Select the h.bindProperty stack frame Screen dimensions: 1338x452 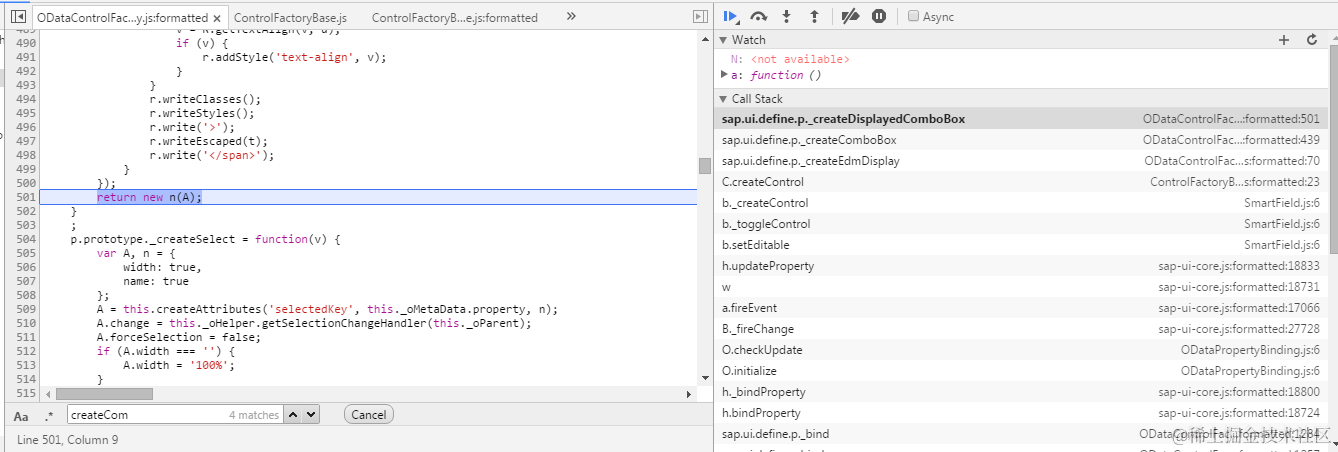(x=1021, y=413)
